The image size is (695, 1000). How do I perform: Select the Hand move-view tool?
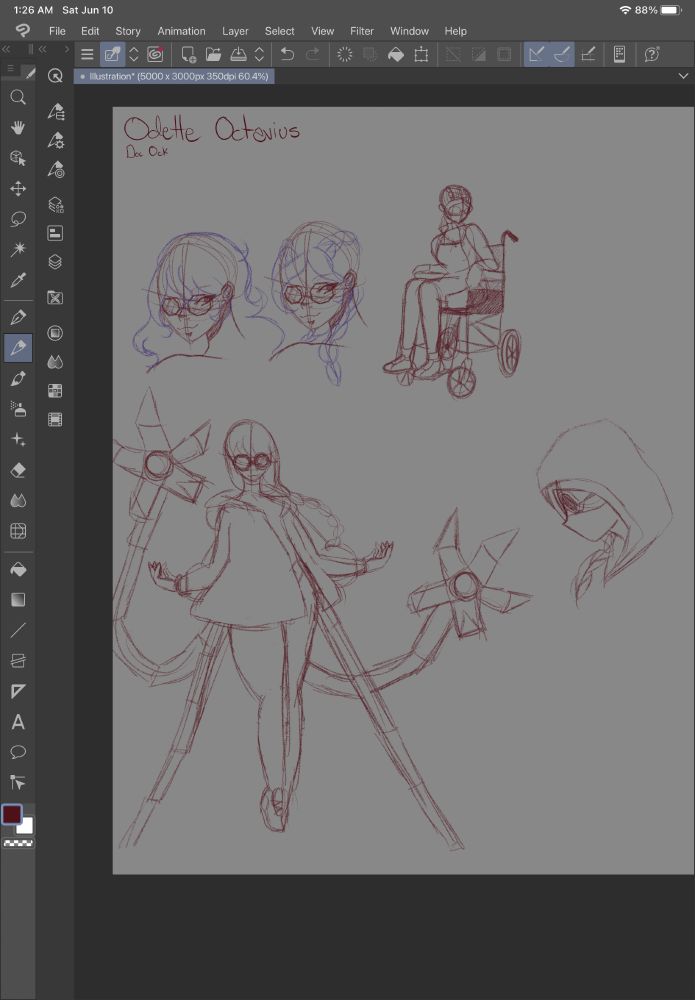(18, 128)
